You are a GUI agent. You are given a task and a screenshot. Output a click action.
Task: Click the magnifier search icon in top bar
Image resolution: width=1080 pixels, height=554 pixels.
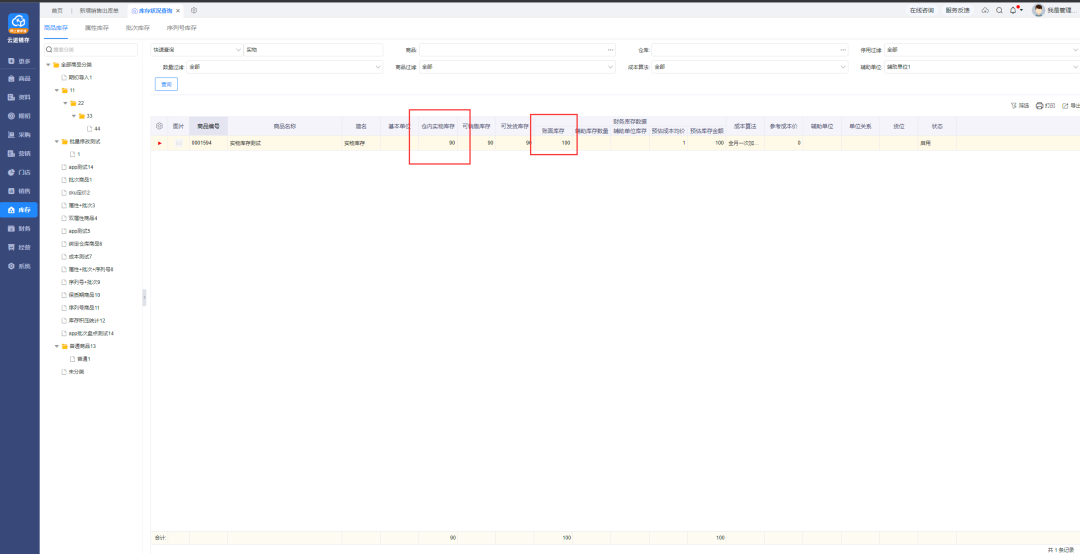click(999, 10)
